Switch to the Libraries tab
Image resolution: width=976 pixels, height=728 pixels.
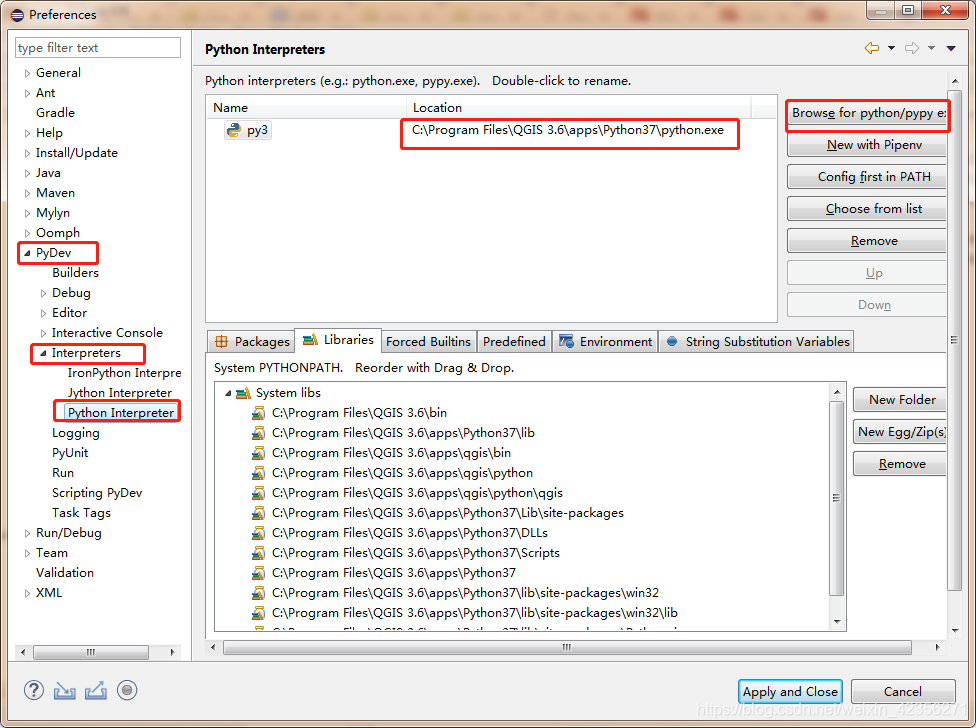click(x=338, y=340)
